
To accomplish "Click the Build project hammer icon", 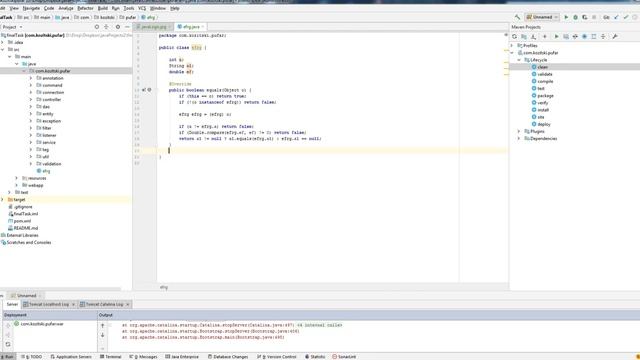I will (x=517, y=17).
